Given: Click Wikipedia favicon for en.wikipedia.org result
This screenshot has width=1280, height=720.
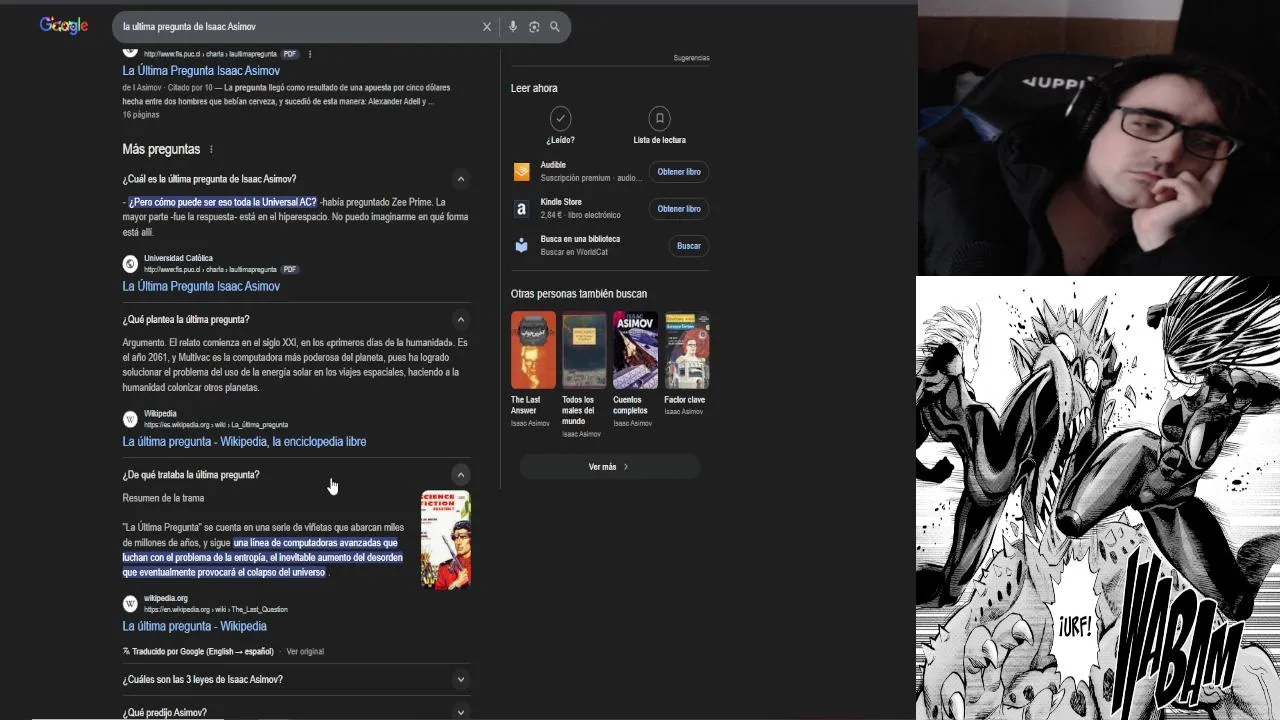Looking at the screenshot, I should coord(130,604).
